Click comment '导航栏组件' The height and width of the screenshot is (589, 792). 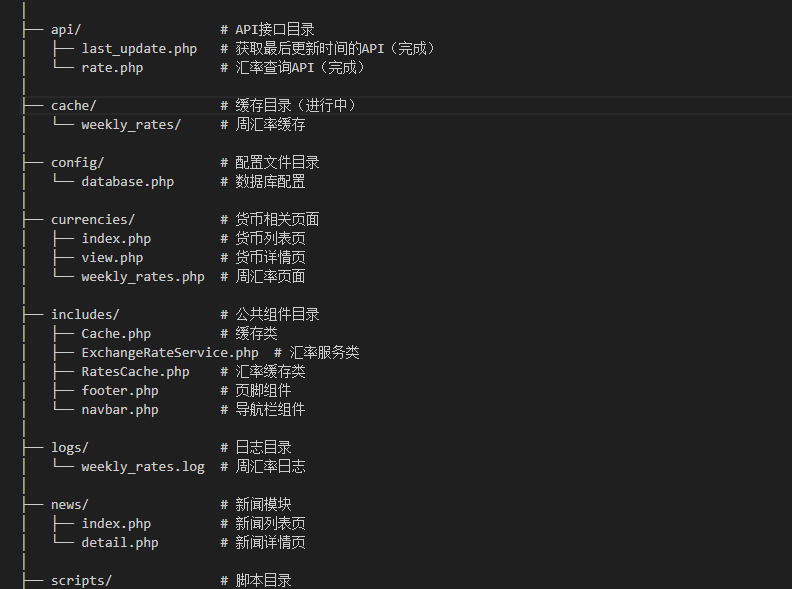click(270, 410)
